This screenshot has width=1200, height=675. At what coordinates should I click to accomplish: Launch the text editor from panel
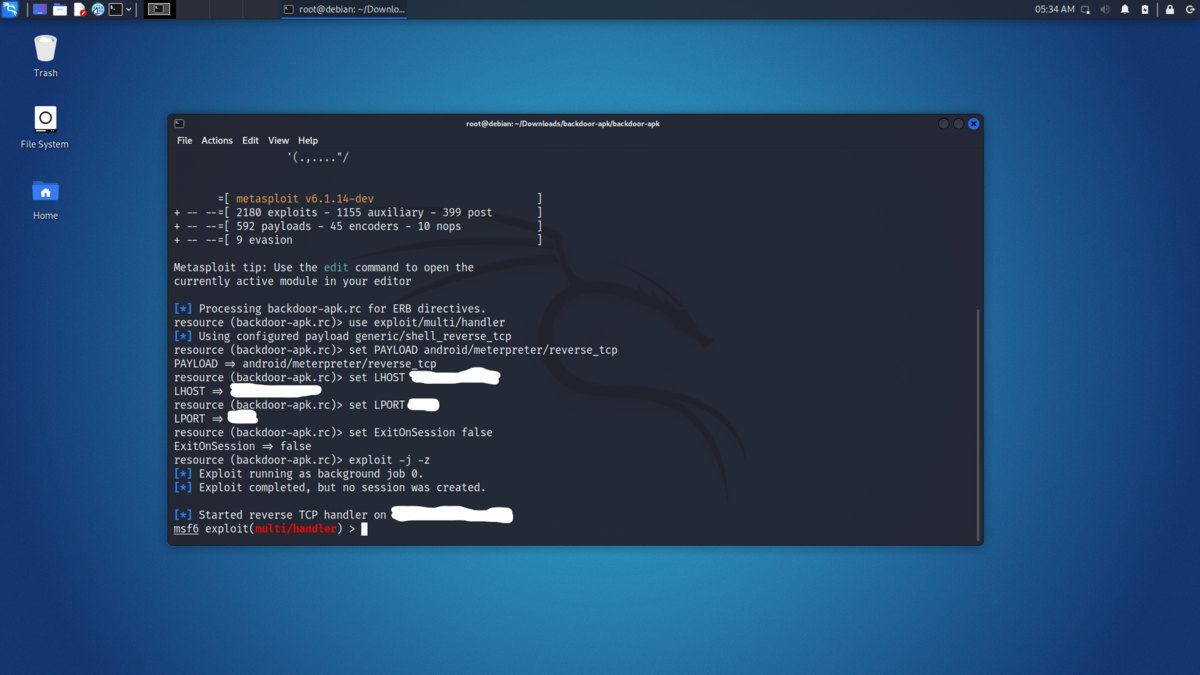(80, 9)
